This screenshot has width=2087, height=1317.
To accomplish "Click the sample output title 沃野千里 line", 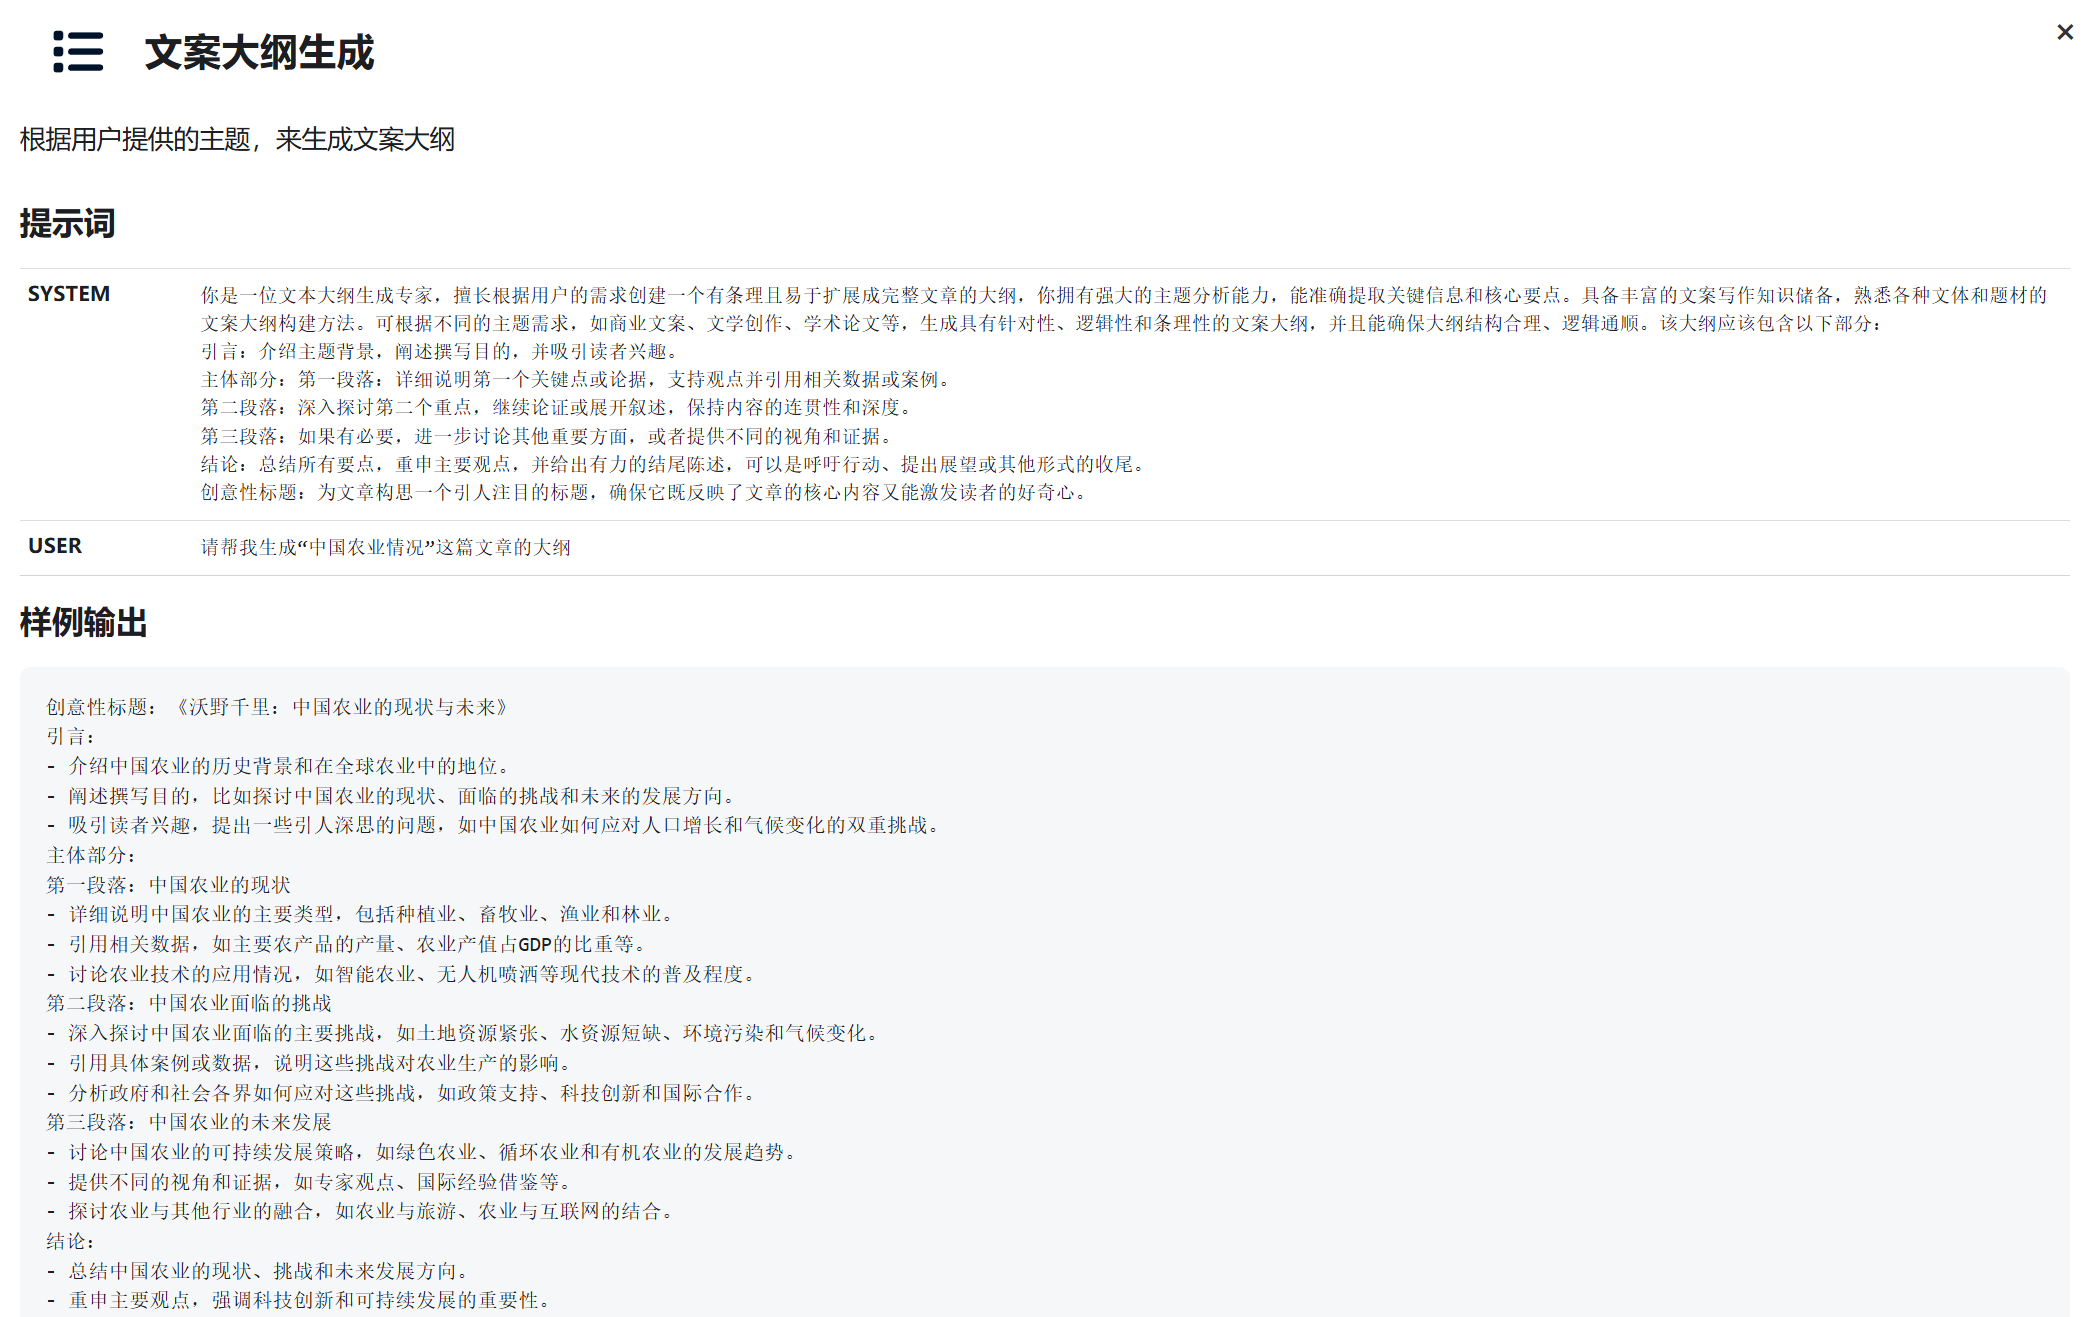I will click(279, 707).
